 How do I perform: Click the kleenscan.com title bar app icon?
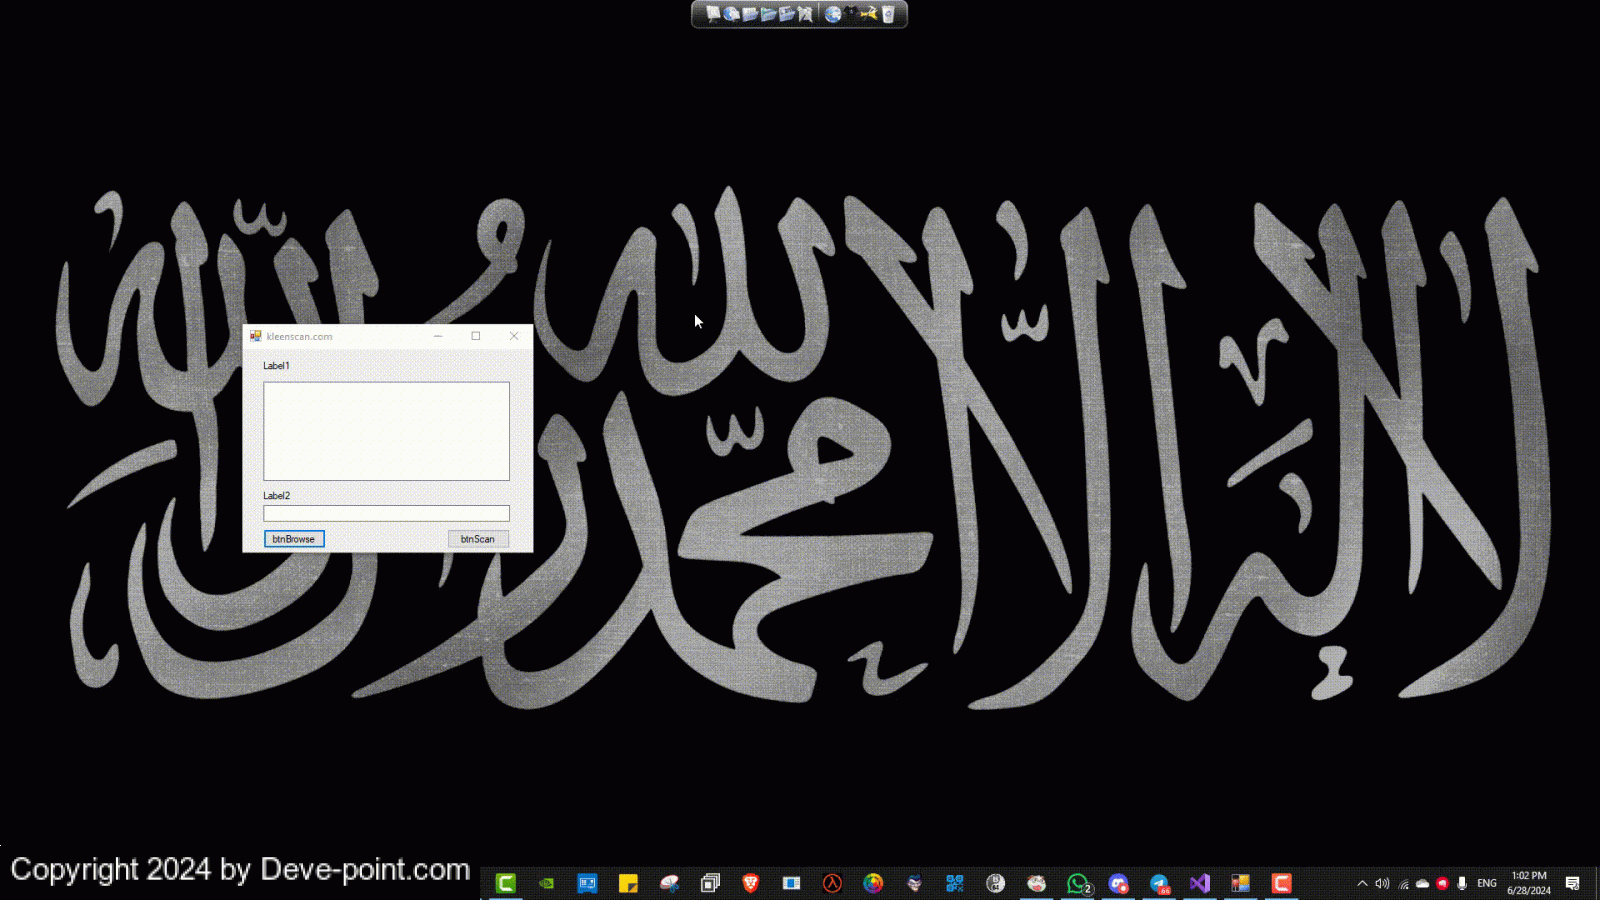coord(255,336)
